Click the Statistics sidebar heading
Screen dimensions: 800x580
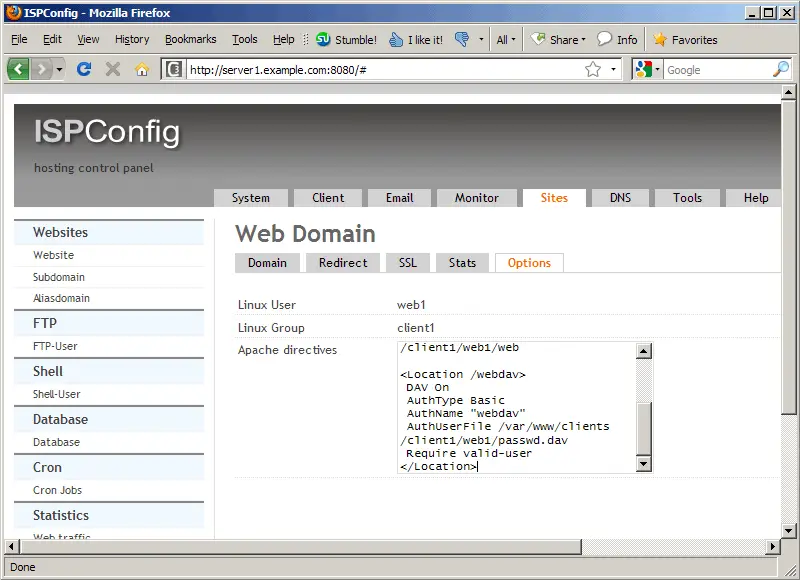pos(61,516)
